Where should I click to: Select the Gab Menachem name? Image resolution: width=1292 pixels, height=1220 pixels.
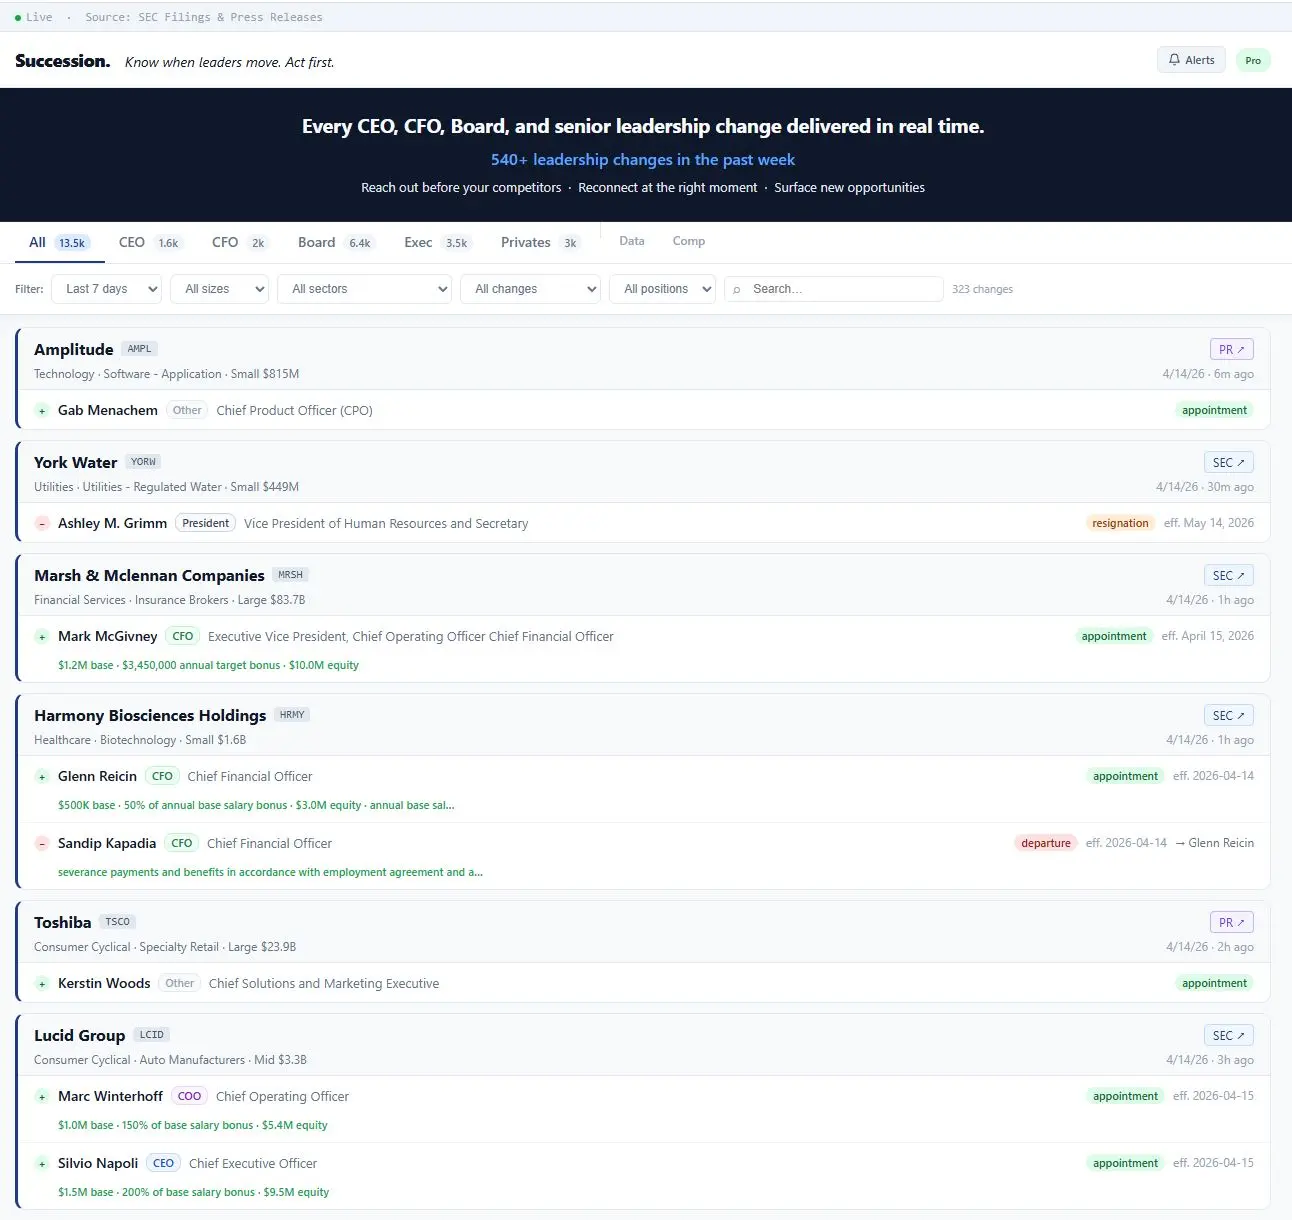click(108, 410)
